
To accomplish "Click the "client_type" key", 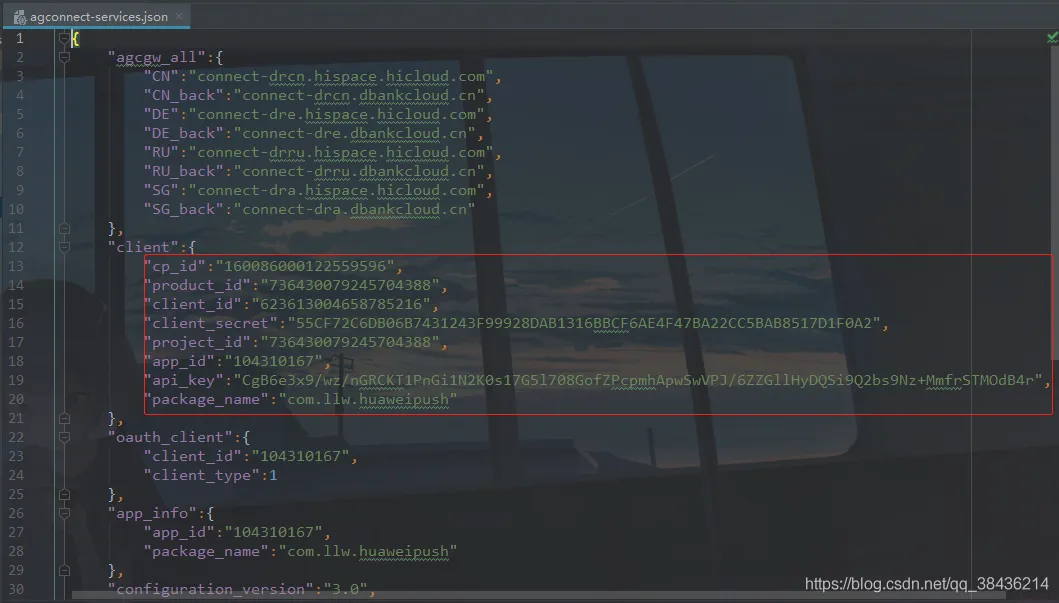I will click(x=202, y=475).
